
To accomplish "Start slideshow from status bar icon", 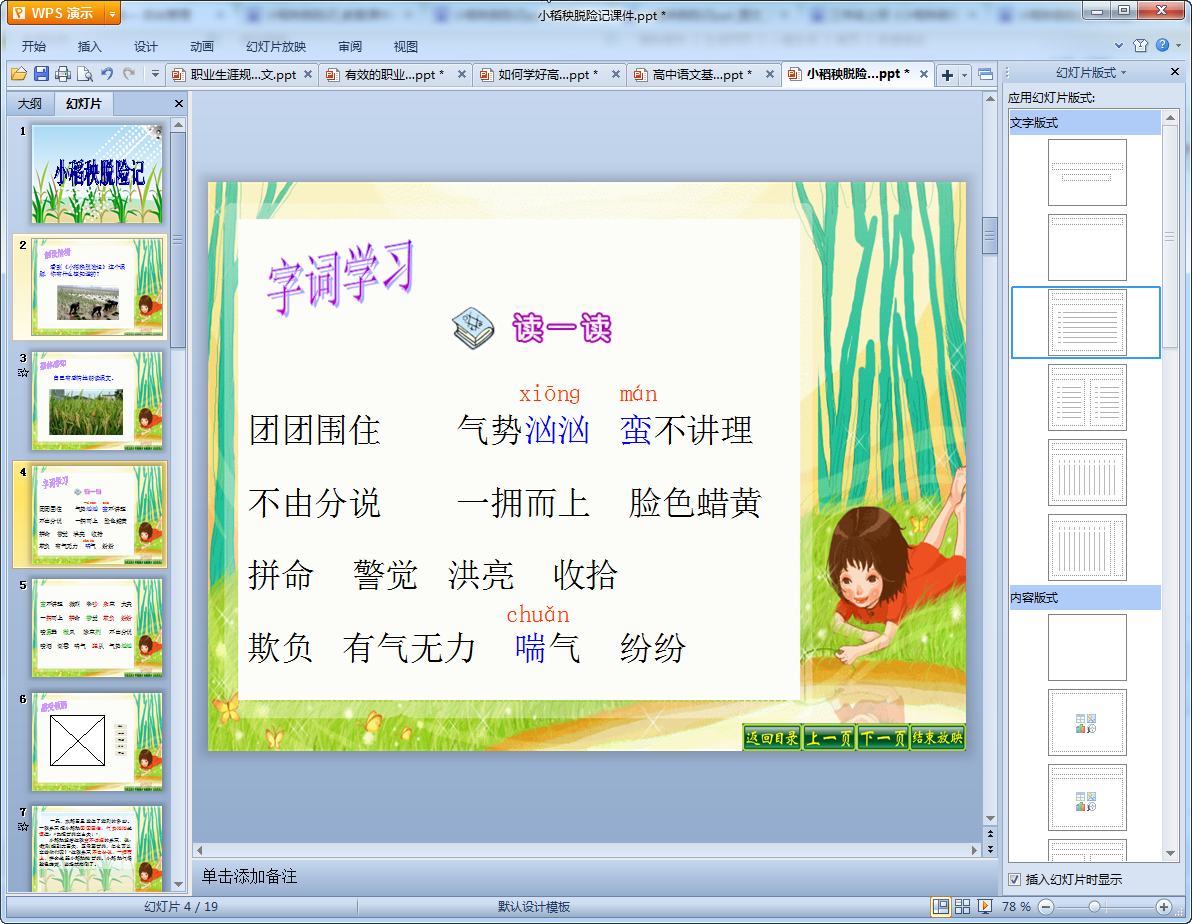I will point(984,906).
